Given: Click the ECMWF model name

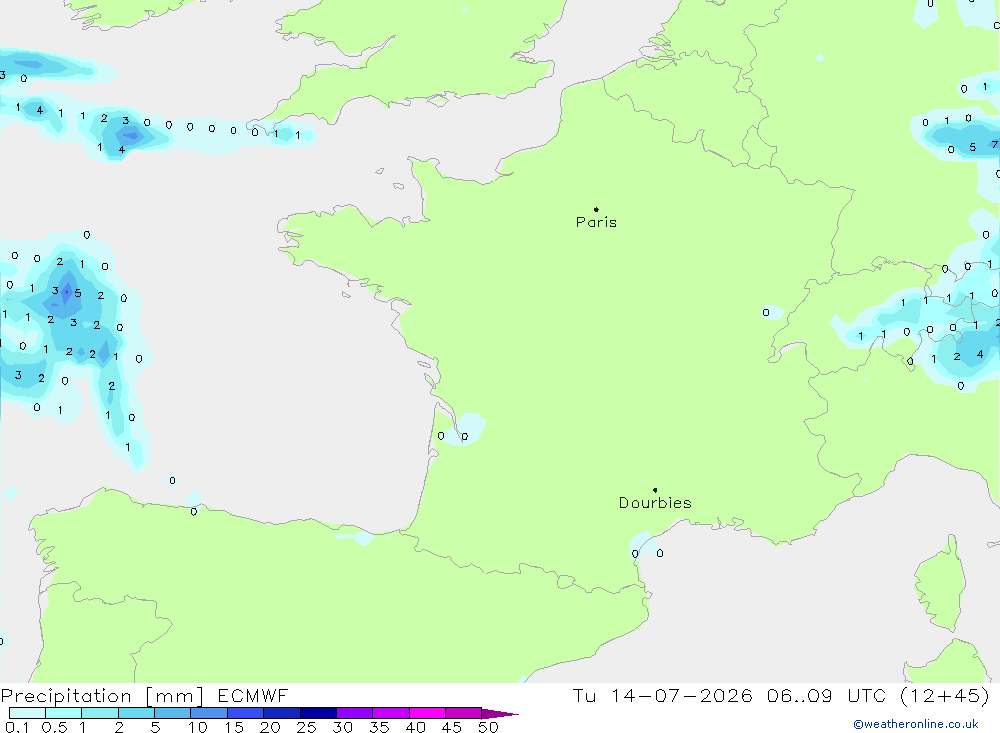Looking at the screenshot, I should pyautogui.click(x=253, y=696).
